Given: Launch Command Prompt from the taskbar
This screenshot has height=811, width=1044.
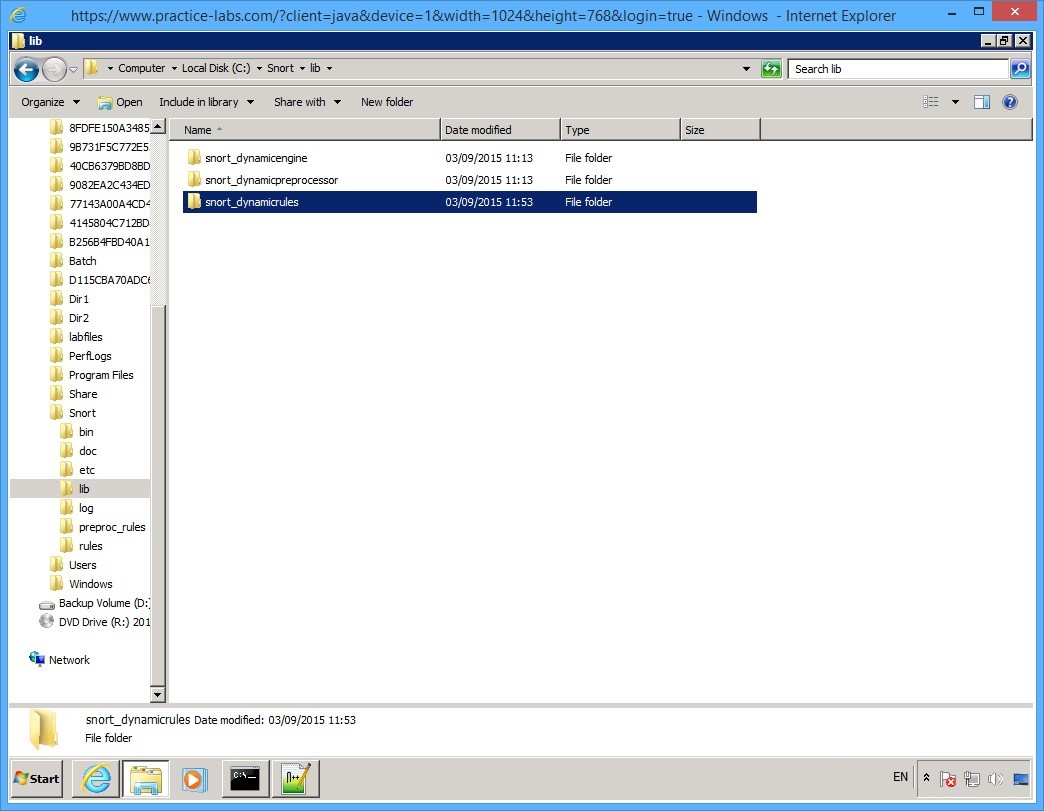Looking at the screenshot, I should (245, 778).
